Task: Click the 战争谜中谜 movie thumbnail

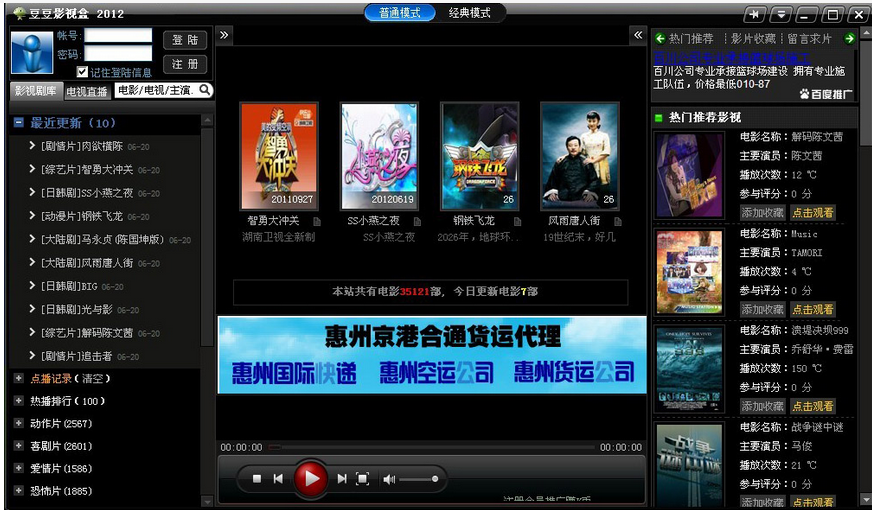Action: click(690, 465)
